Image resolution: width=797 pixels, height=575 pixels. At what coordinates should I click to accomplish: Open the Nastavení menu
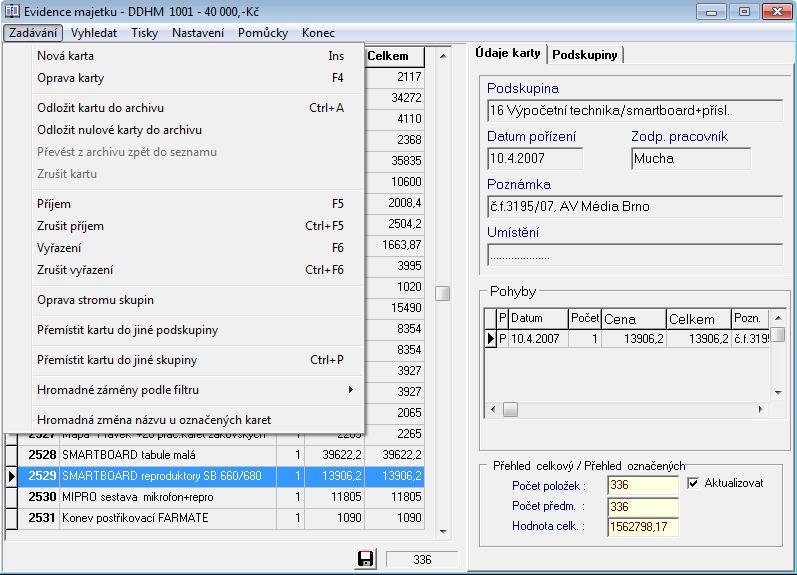coord(198,33)
